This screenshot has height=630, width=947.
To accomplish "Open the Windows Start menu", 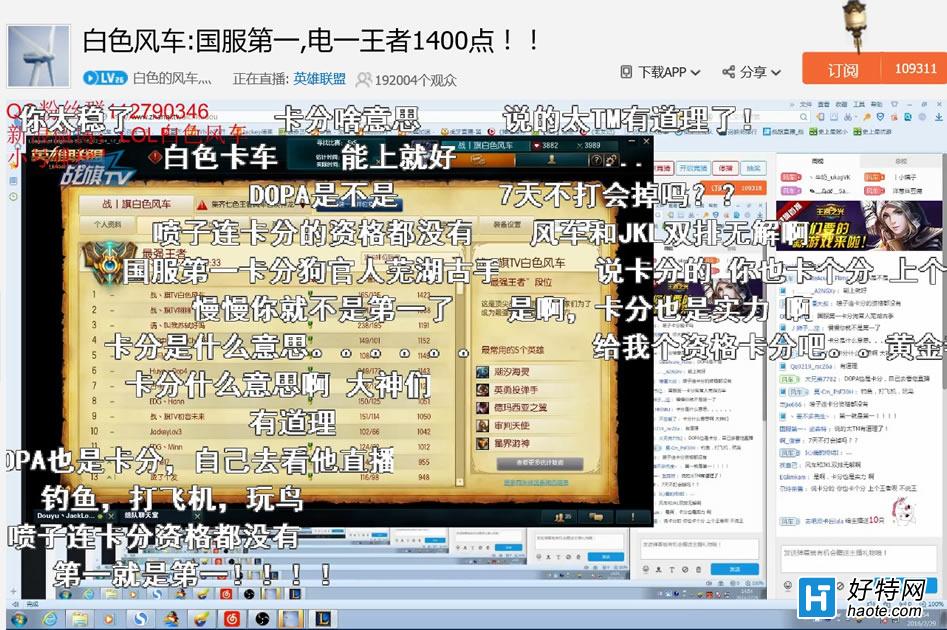I will 18,619.
